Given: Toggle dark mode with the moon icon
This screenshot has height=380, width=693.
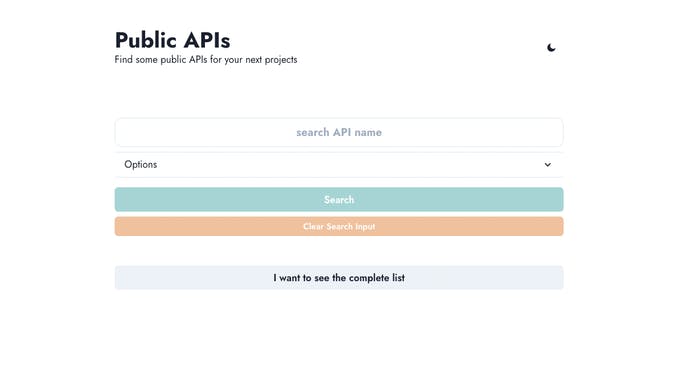Looking at the screenshot, I should click(x=551, y=47).
